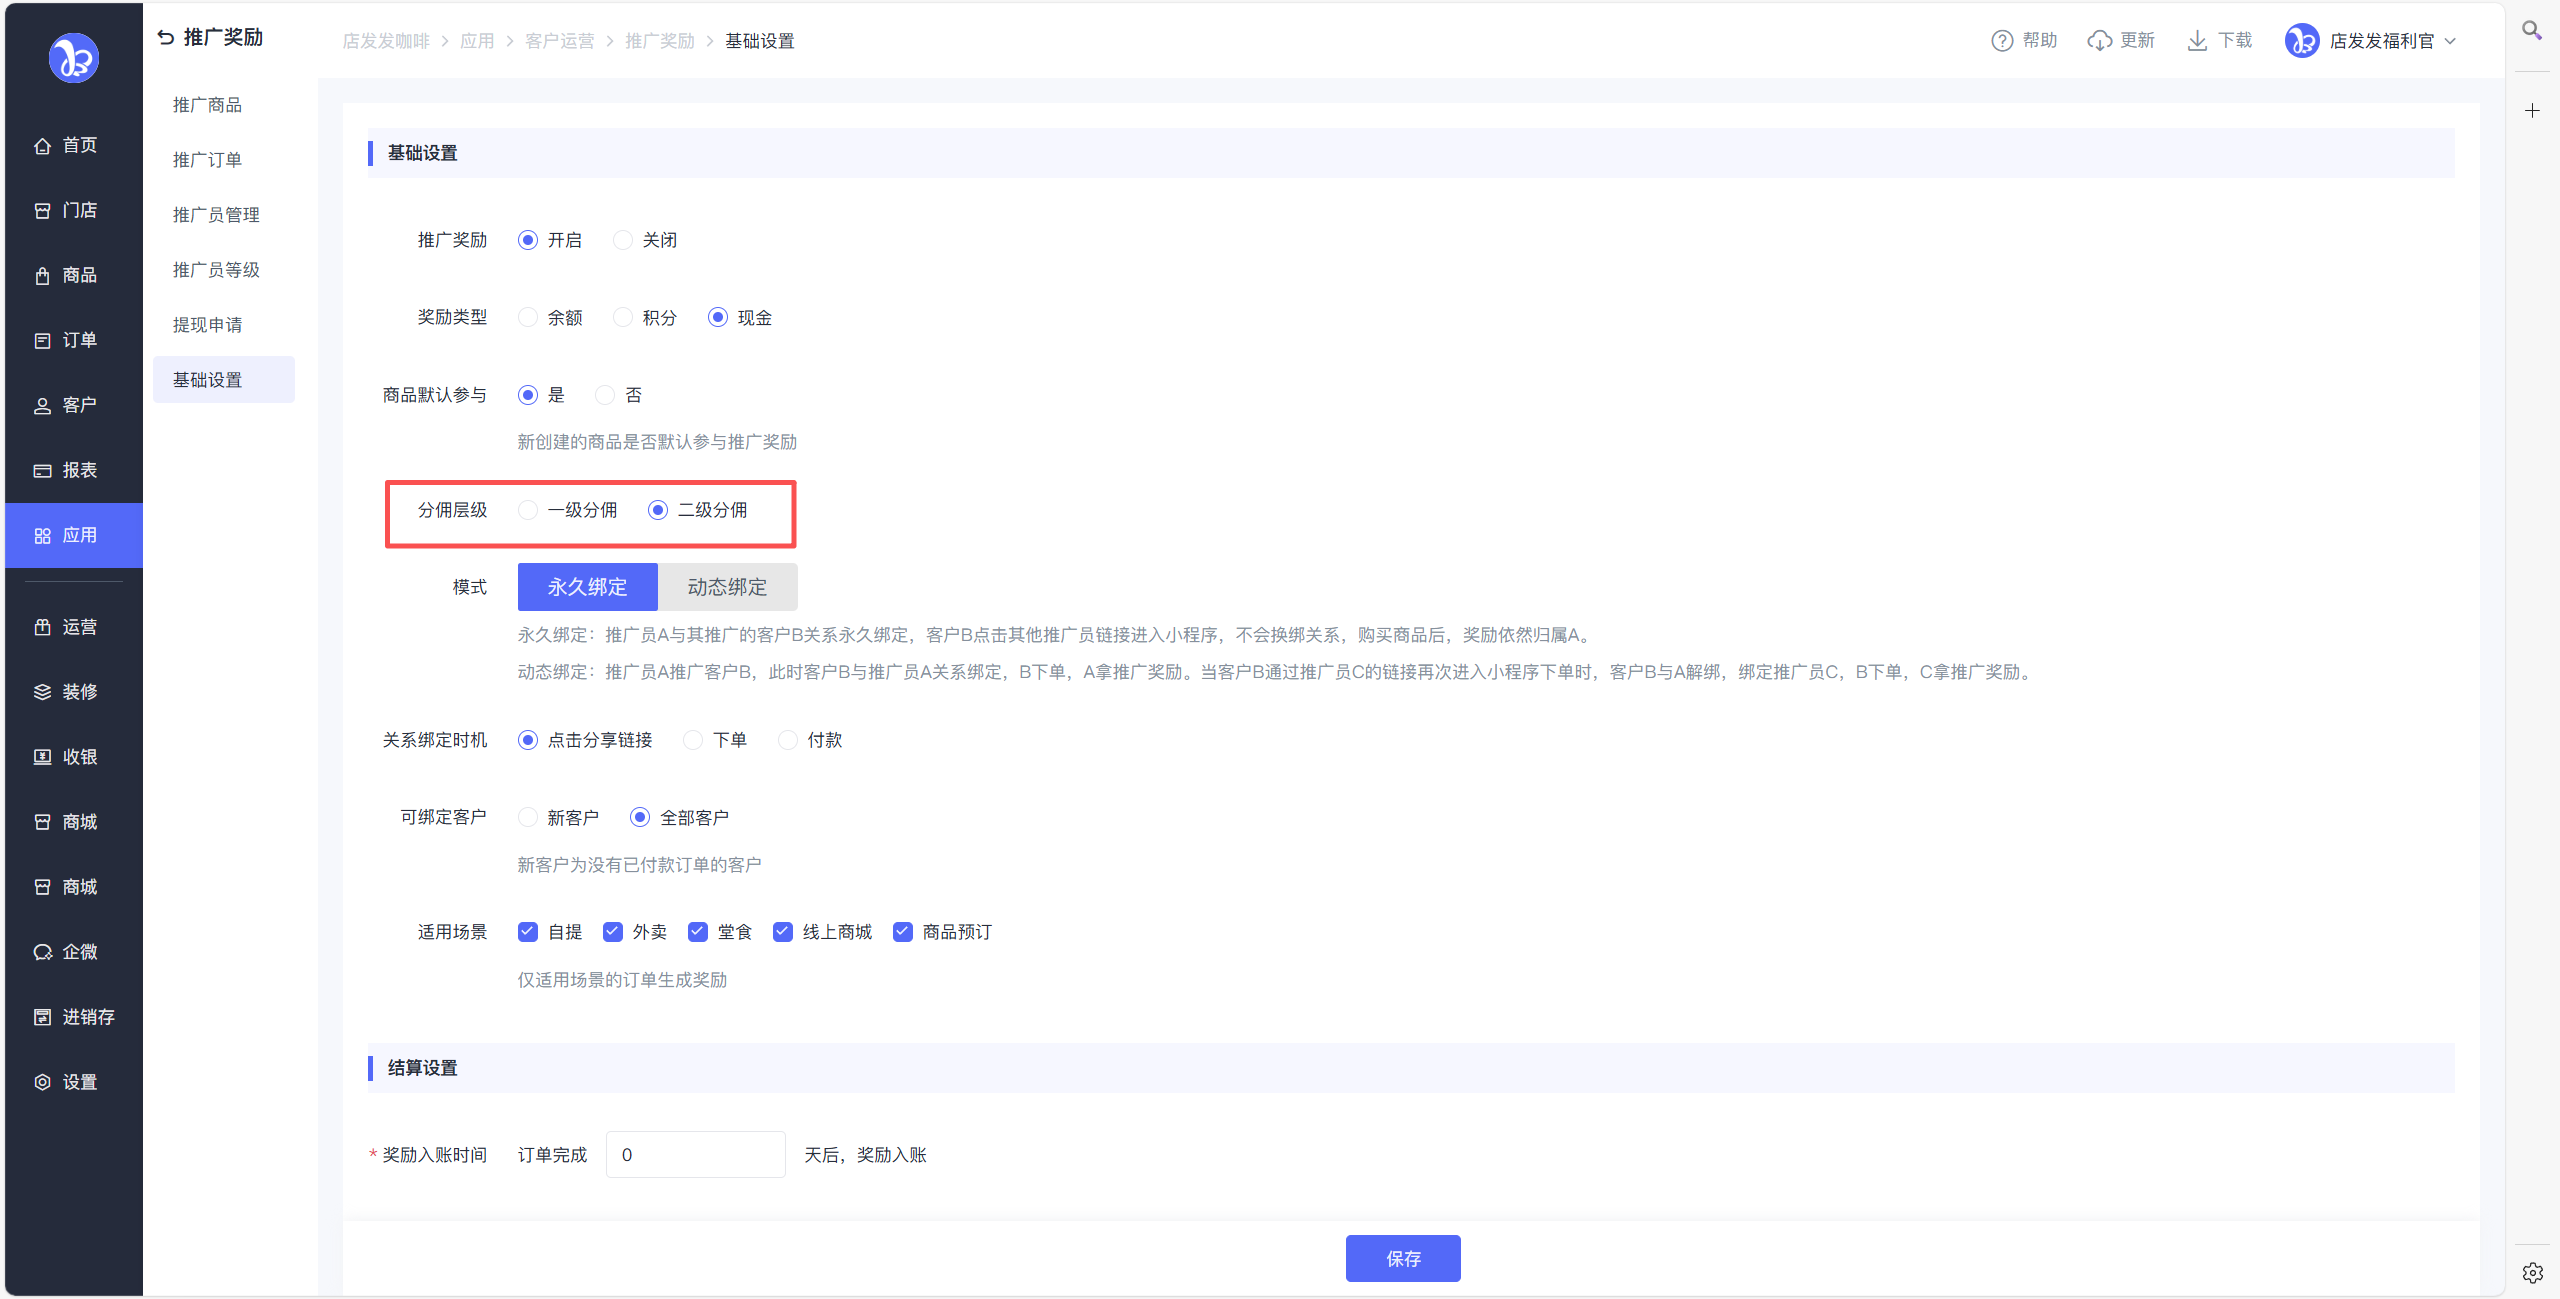The height and width of the screenshot is (1299, 2560).
Task: Select the 关闭 radio for 推广奖励
Action: click(x=623, y=240)
